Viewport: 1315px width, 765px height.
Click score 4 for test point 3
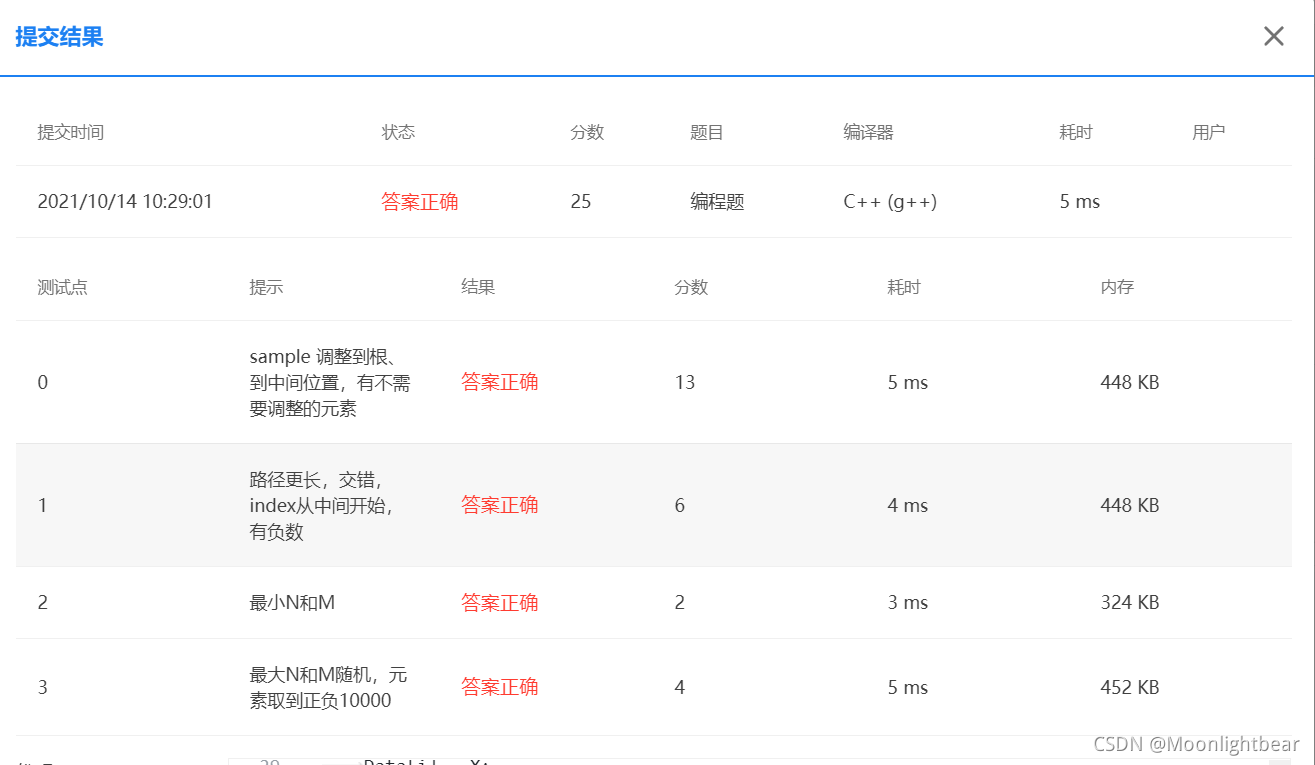[680, 687]
